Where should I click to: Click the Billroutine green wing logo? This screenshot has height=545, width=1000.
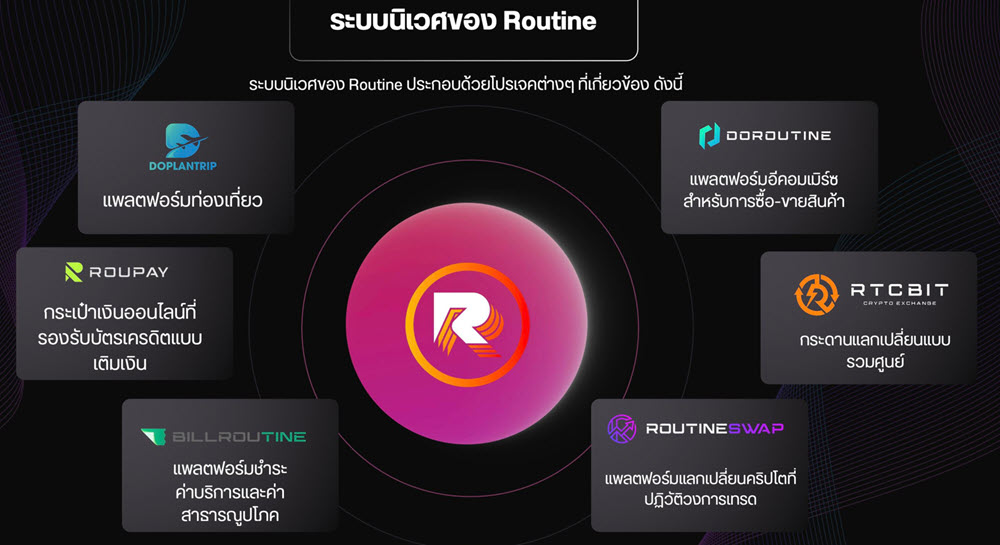(153, 437)
